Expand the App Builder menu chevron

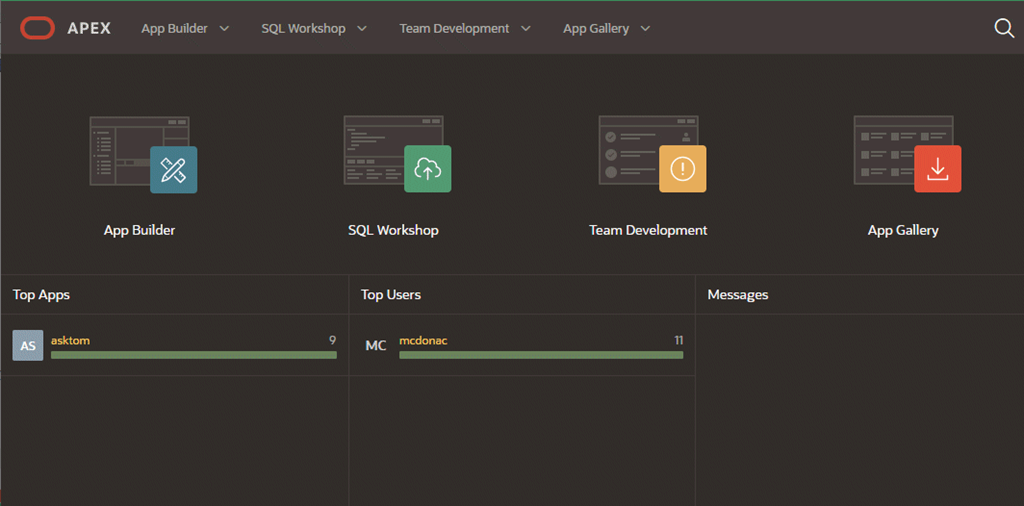coord(224,29)
